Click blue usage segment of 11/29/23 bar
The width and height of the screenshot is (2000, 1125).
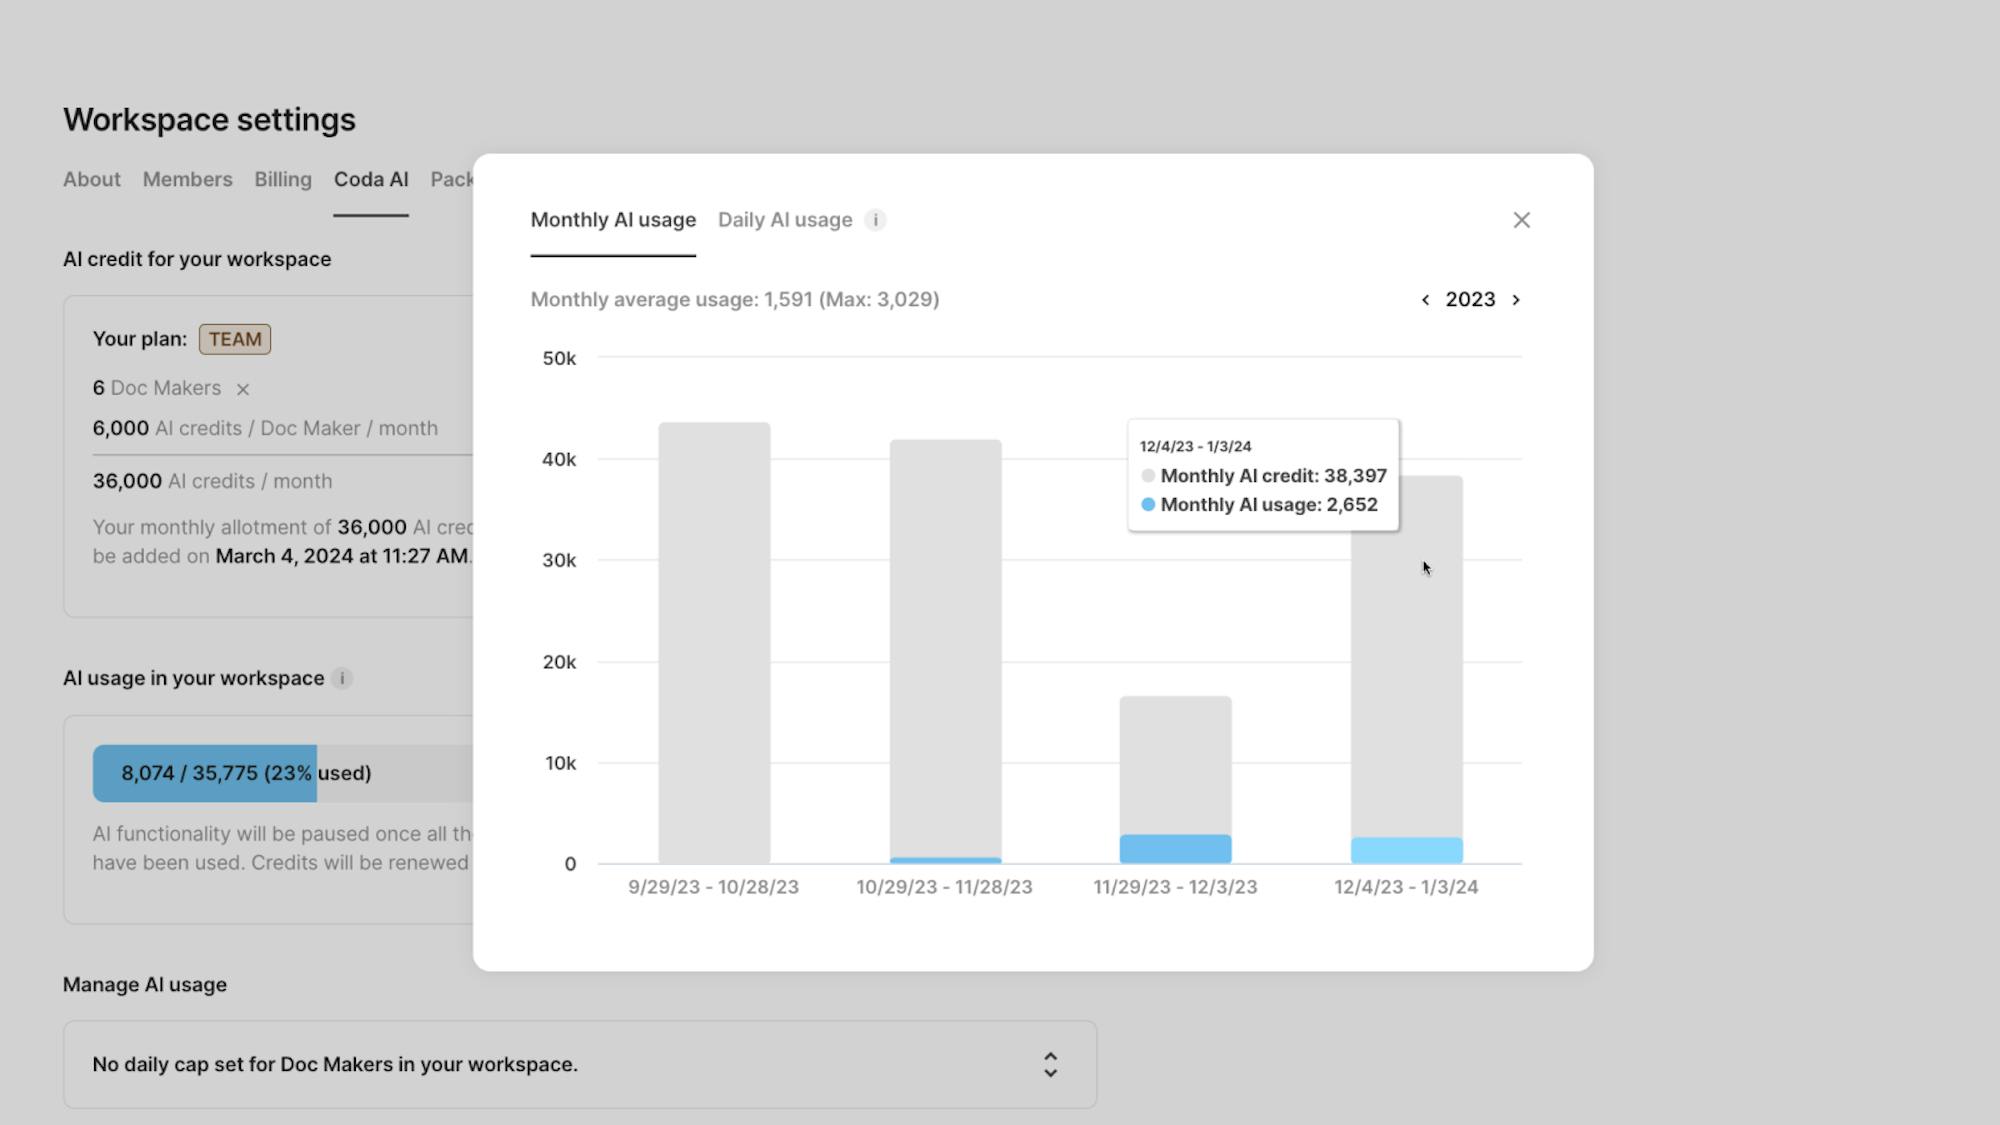(x=1175, y=849)
